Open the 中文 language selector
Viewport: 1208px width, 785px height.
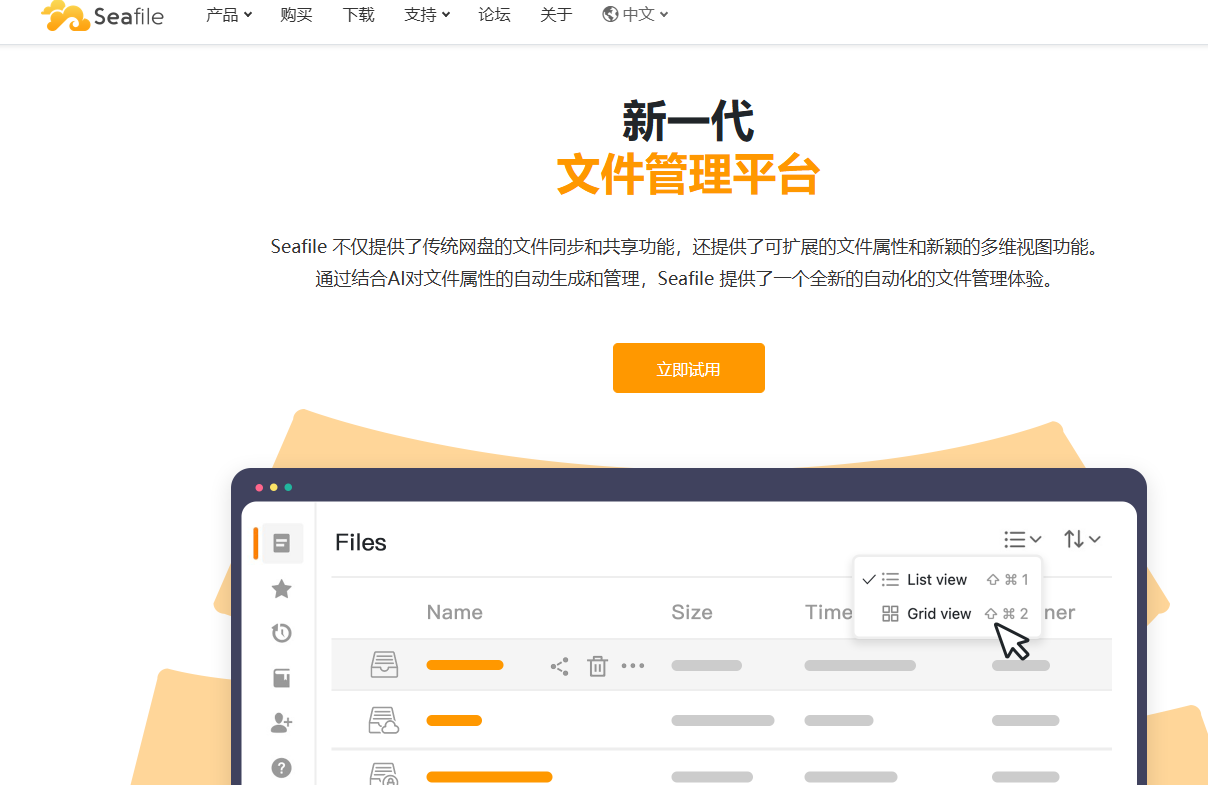(635, 14)
